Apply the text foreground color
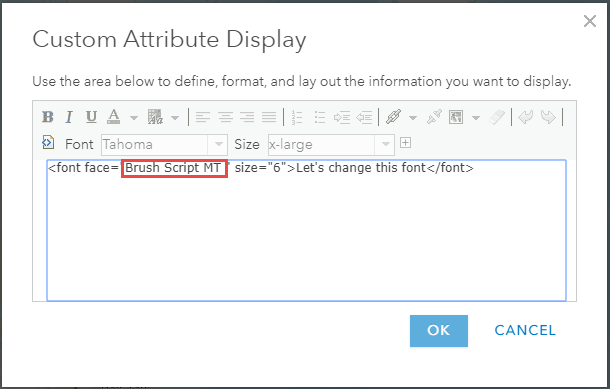610x389 pixels. 114,117
